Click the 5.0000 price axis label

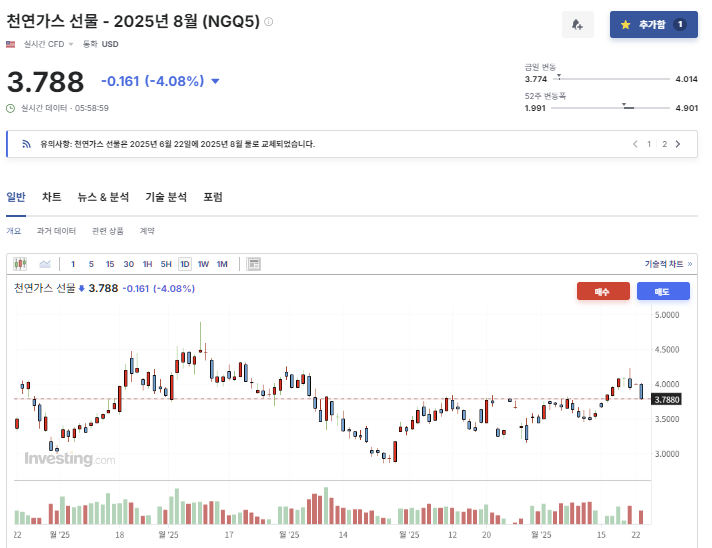point(667,315)
